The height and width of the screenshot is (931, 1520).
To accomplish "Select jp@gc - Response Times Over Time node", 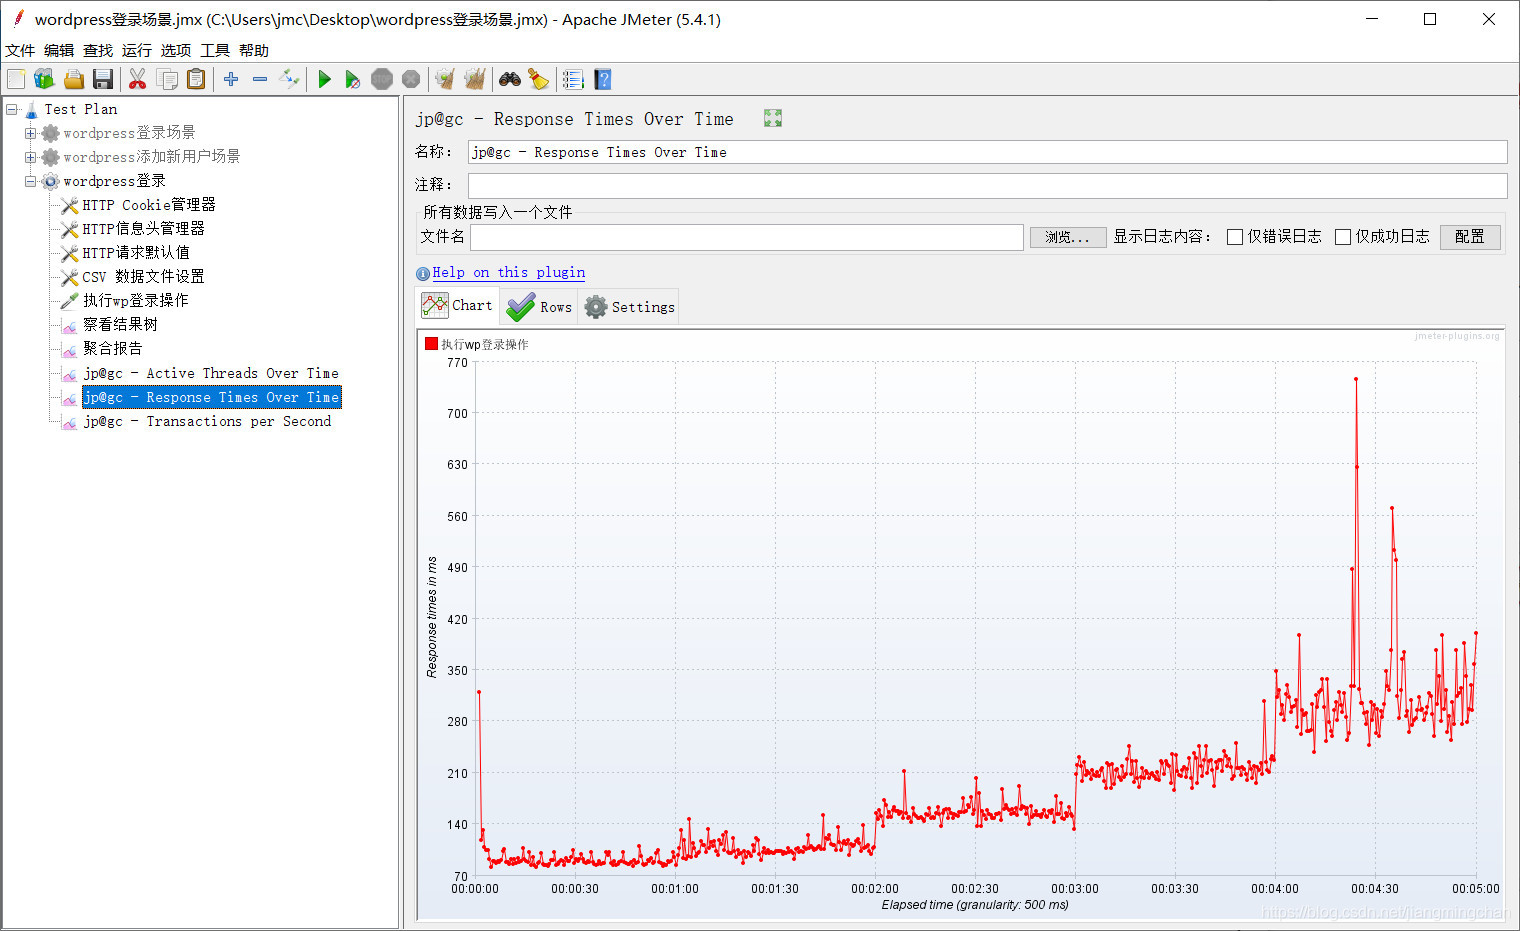I will pyautogui.click(x=212, y=397).
